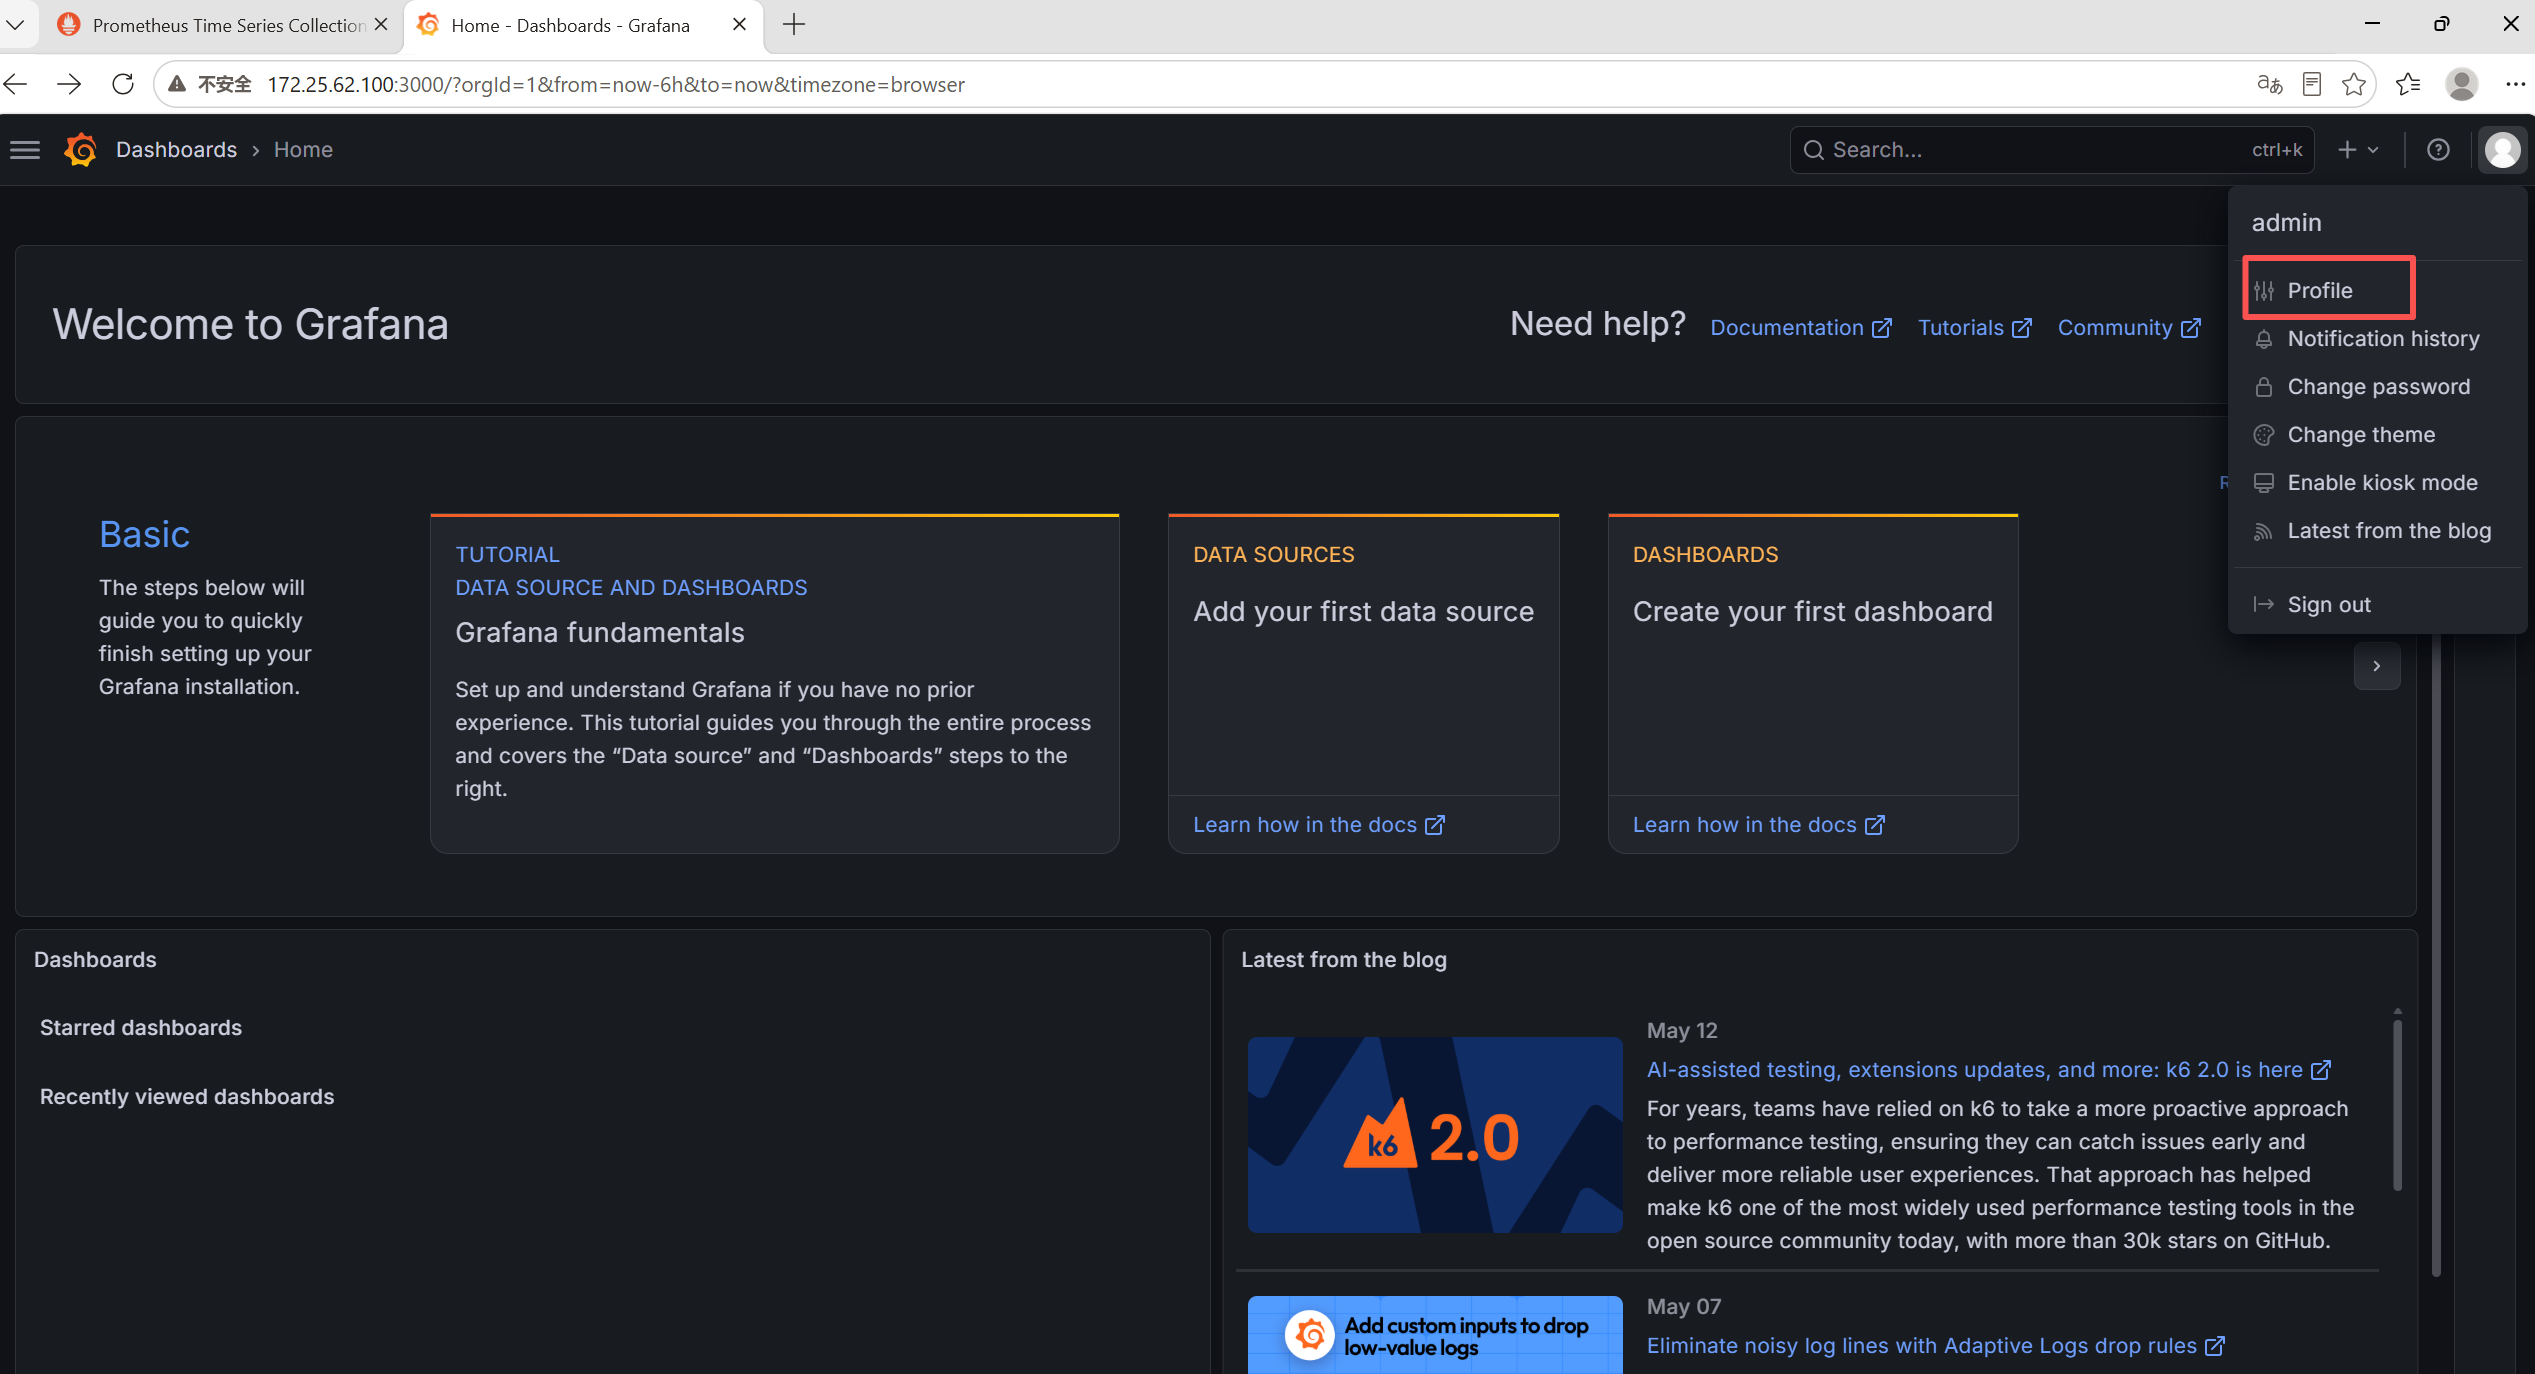
Task: Click the May 12 blog date
Action: pos(1682,1031)
